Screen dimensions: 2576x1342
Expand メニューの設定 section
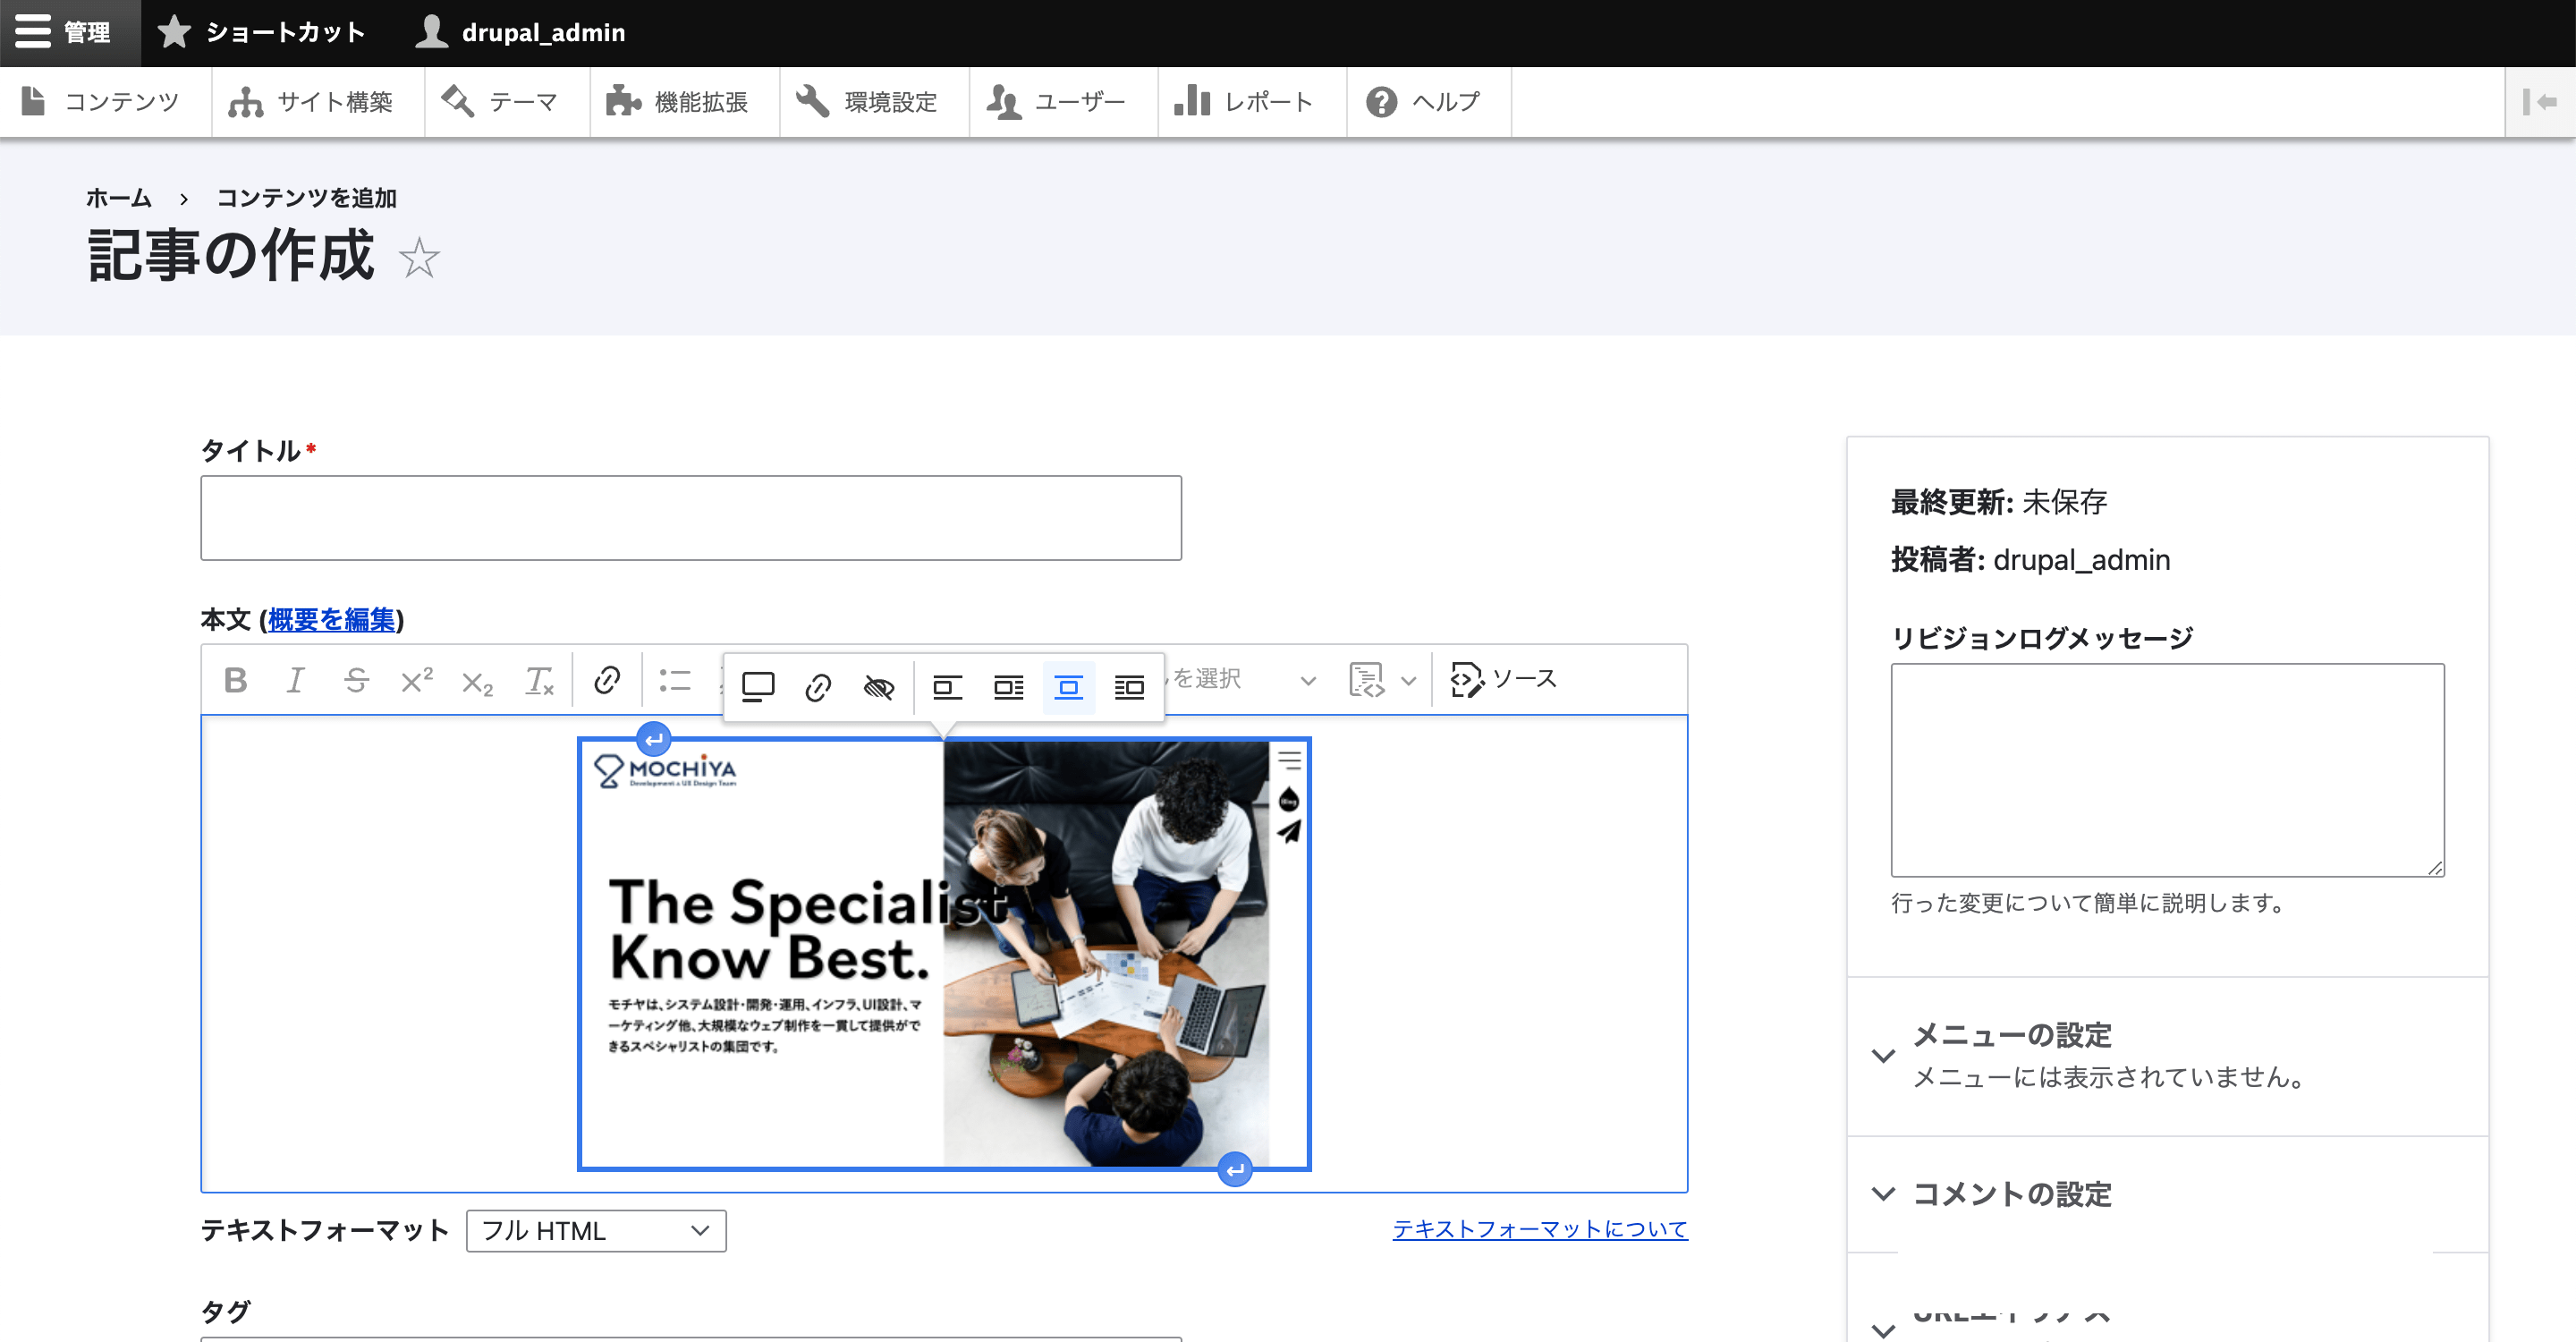(x=2167, y=1056)
